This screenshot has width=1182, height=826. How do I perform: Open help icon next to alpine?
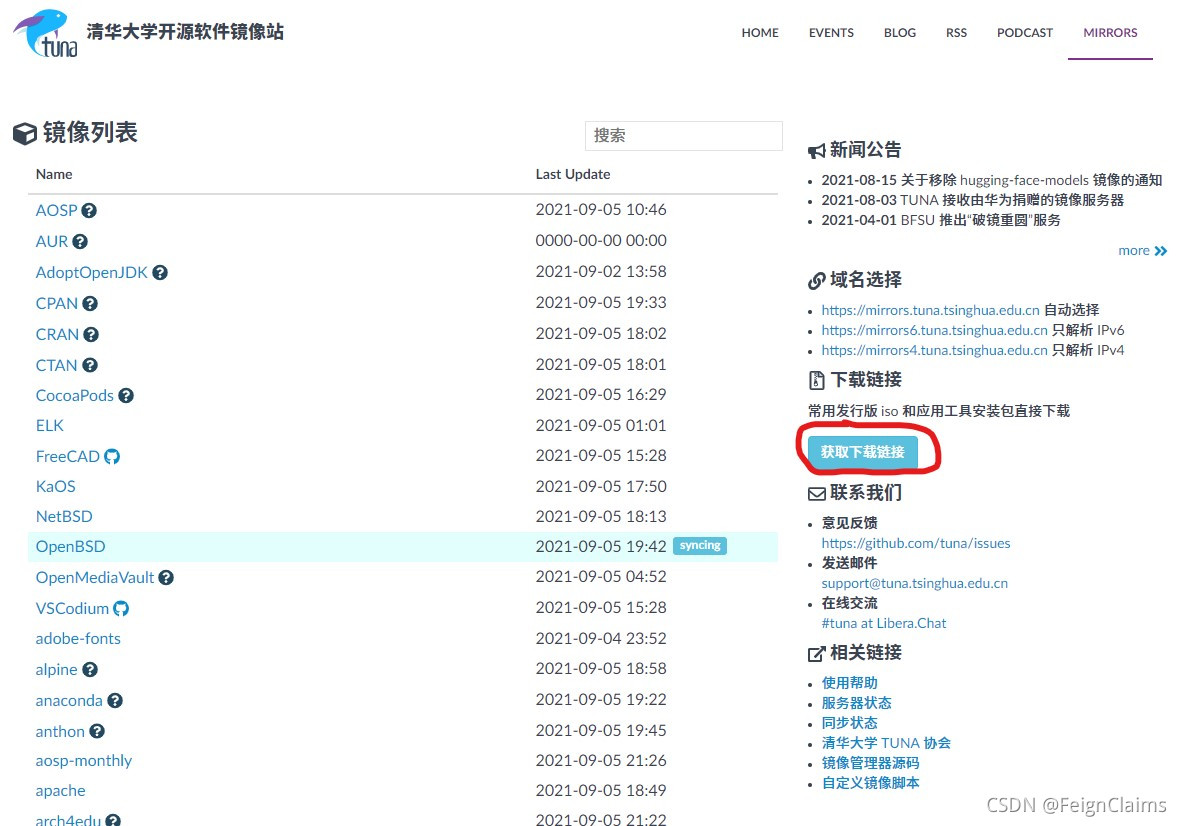[x=90, y=670]
